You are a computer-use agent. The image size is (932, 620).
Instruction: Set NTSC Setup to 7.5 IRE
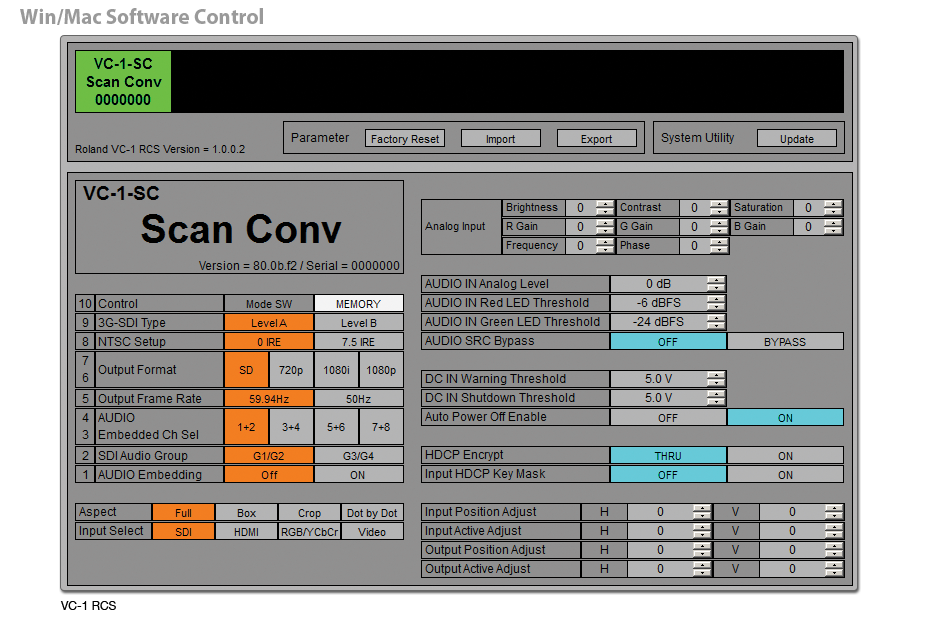tap(358, 342)
